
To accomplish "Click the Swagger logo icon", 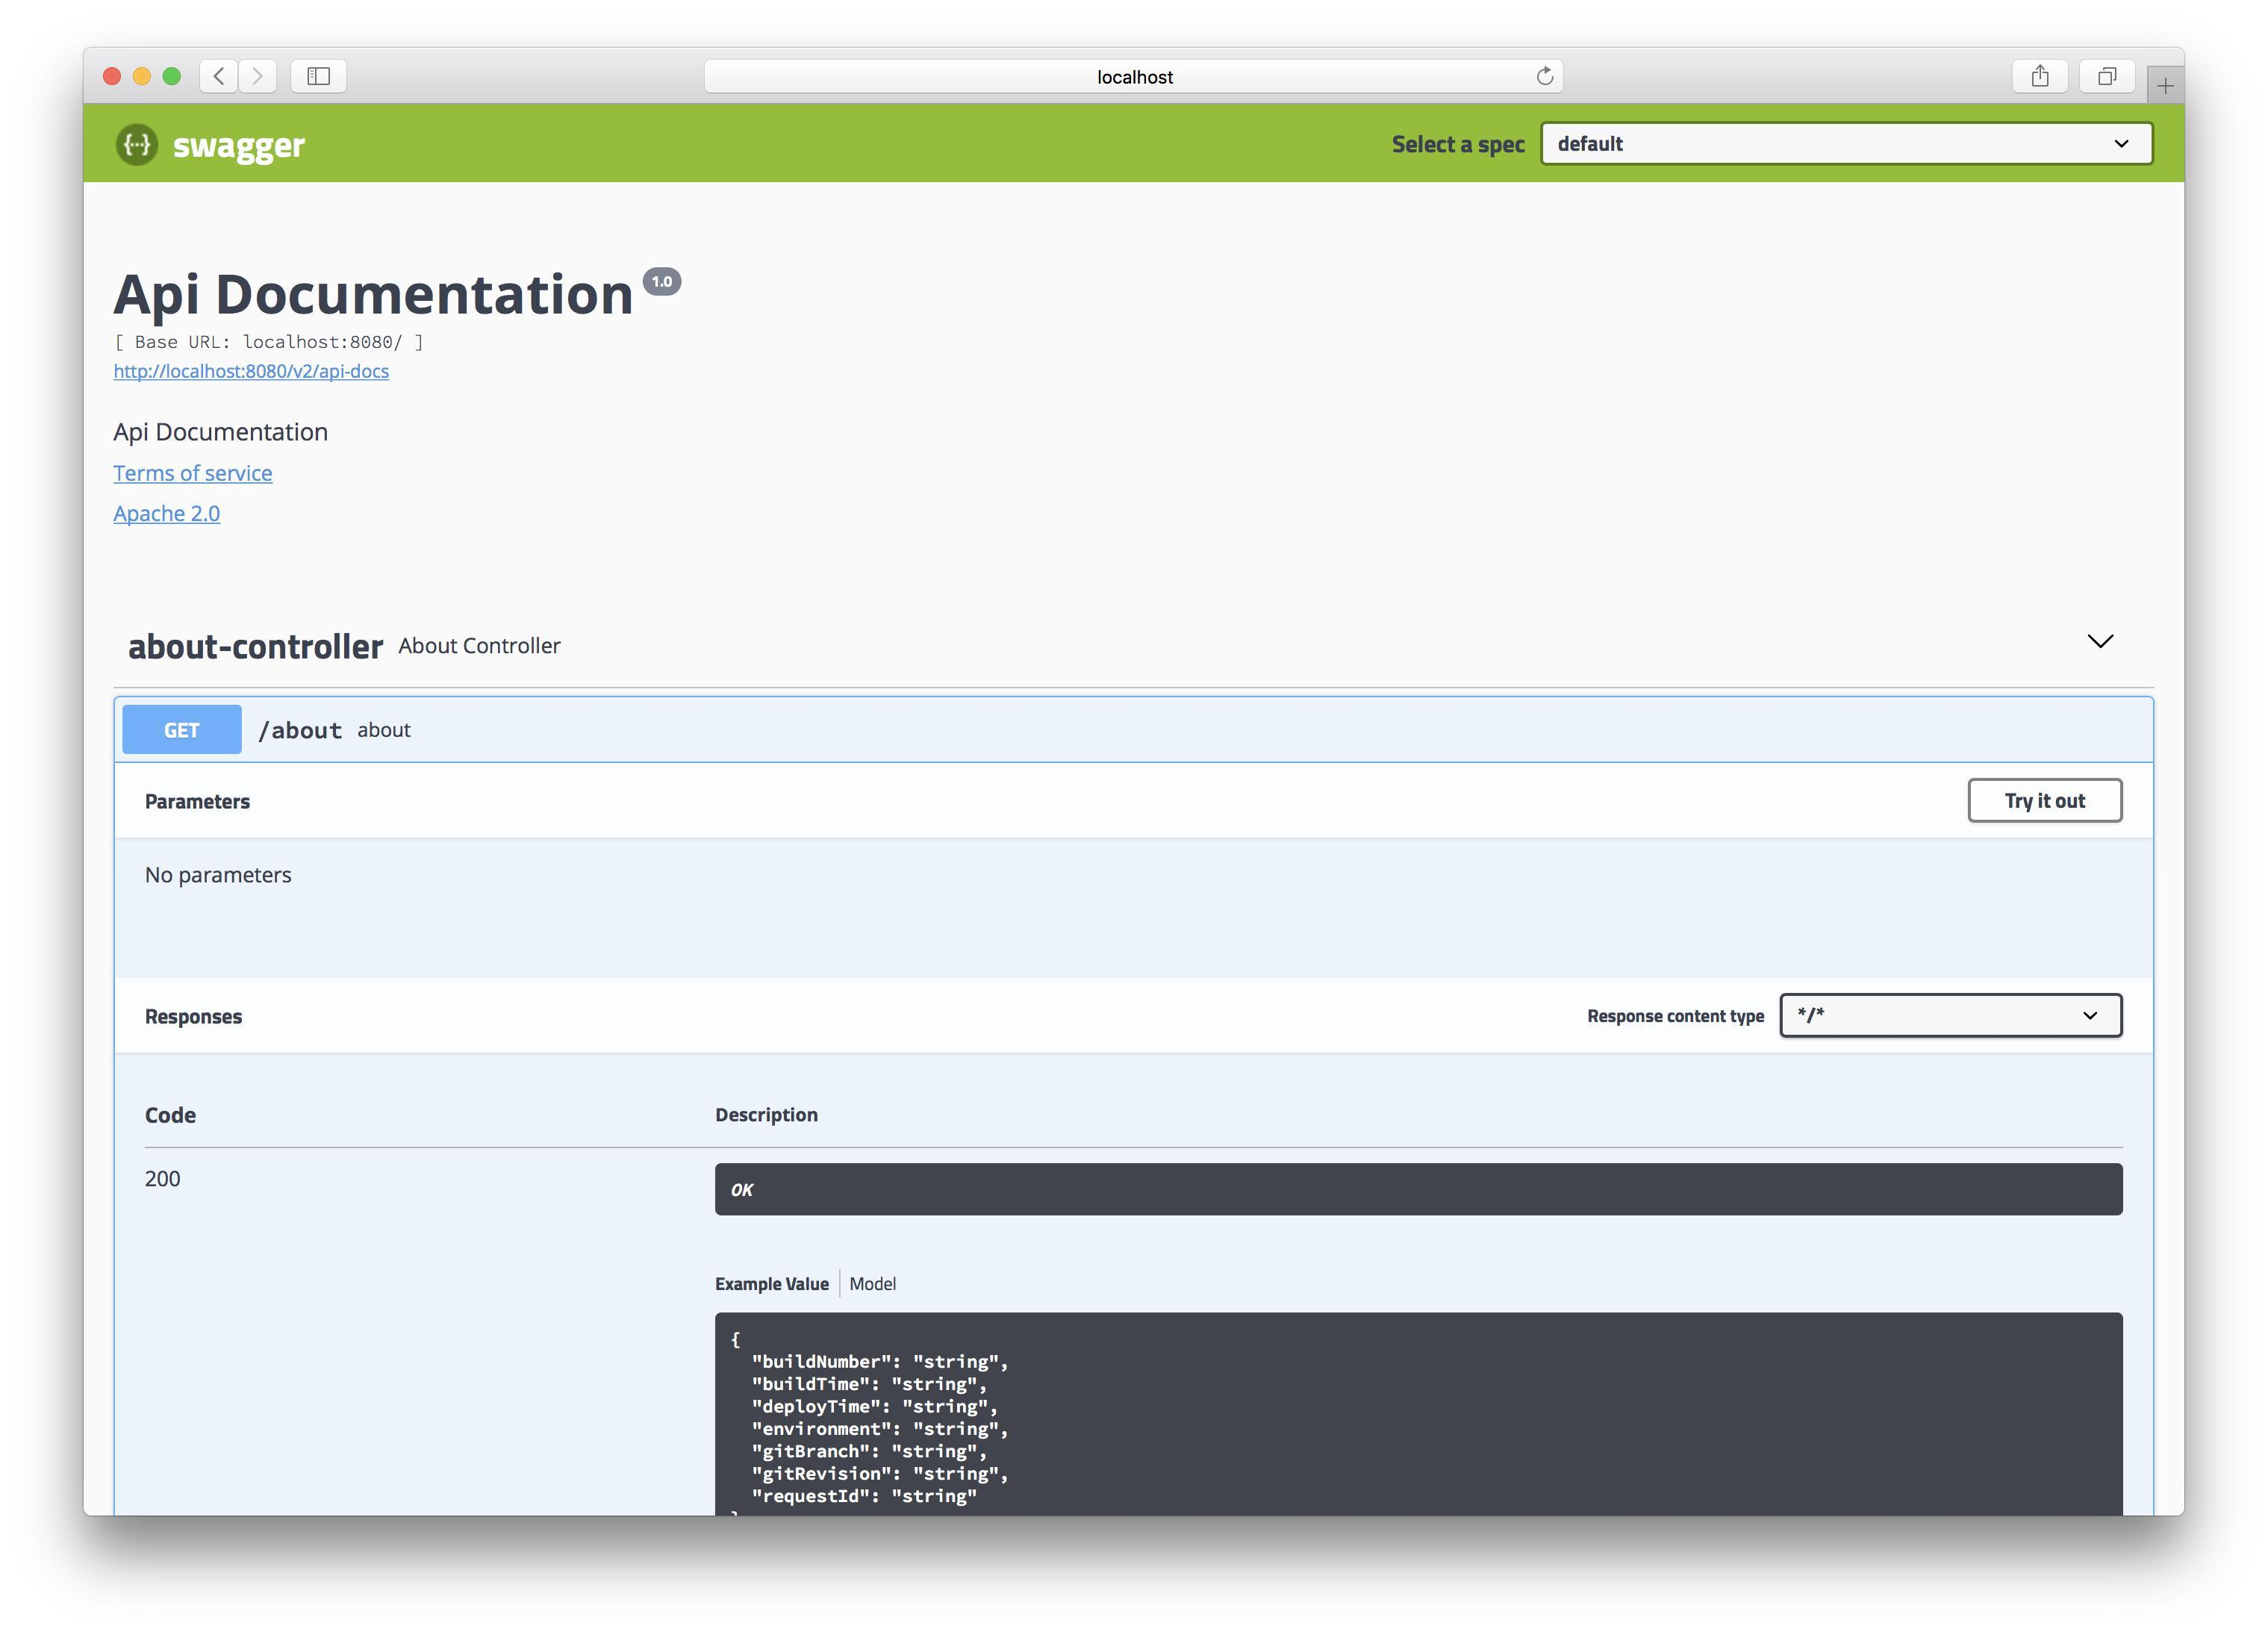I will click(x=137, y=144).
